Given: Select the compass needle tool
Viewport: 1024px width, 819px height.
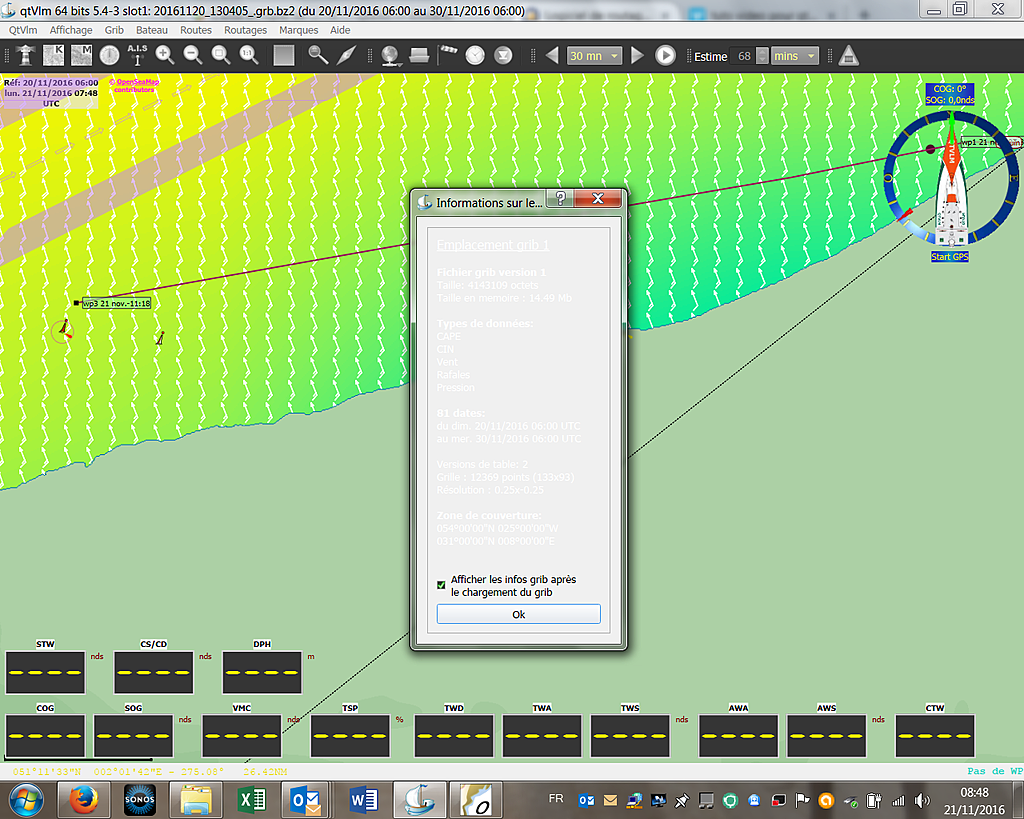Looking at the screenshot, I should (x=346, y=56).
